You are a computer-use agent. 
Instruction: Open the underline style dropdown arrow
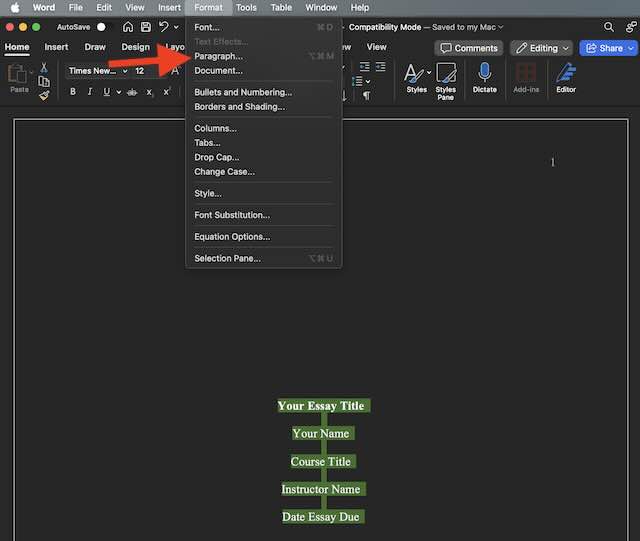tap(119, 92)
